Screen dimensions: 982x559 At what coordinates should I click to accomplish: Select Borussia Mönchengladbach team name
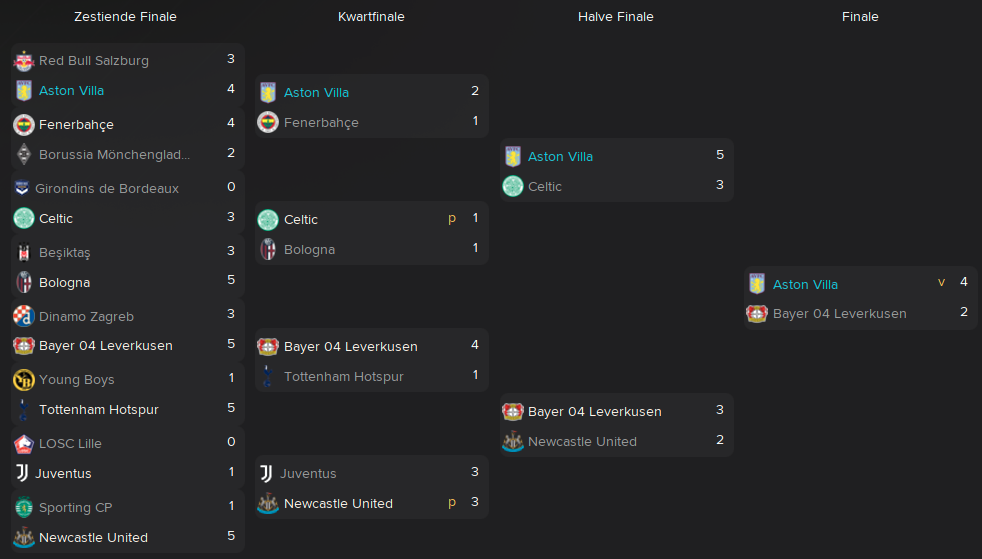115,155
